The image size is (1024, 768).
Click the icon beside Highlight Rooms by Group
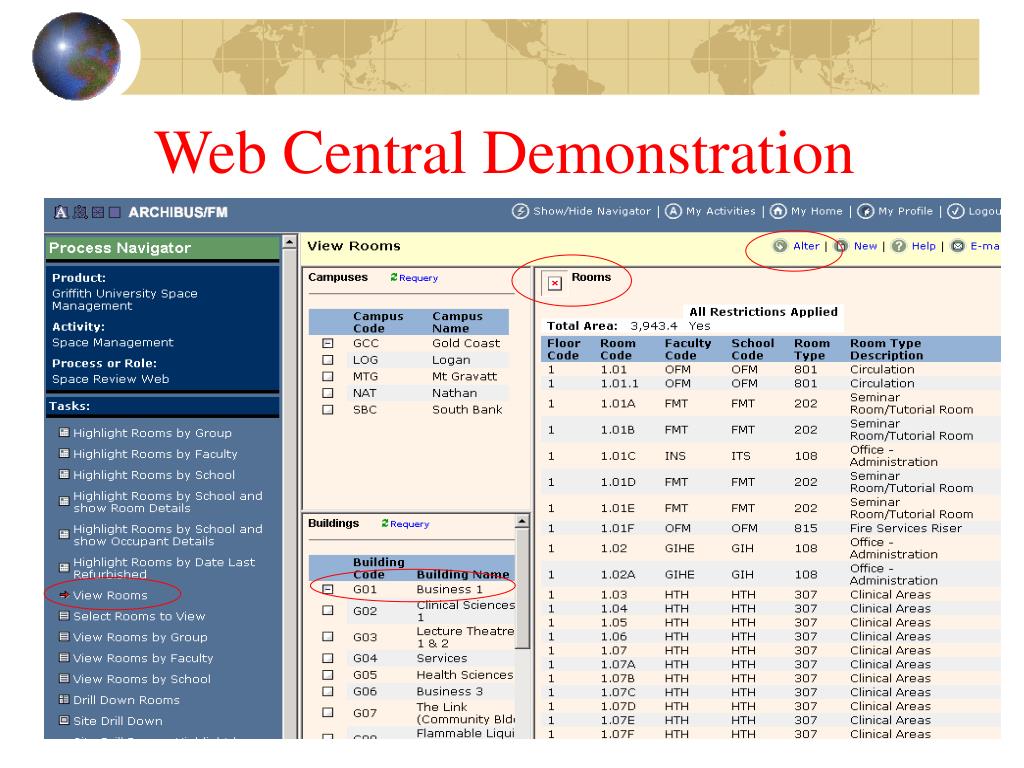[x=64, y=432]
